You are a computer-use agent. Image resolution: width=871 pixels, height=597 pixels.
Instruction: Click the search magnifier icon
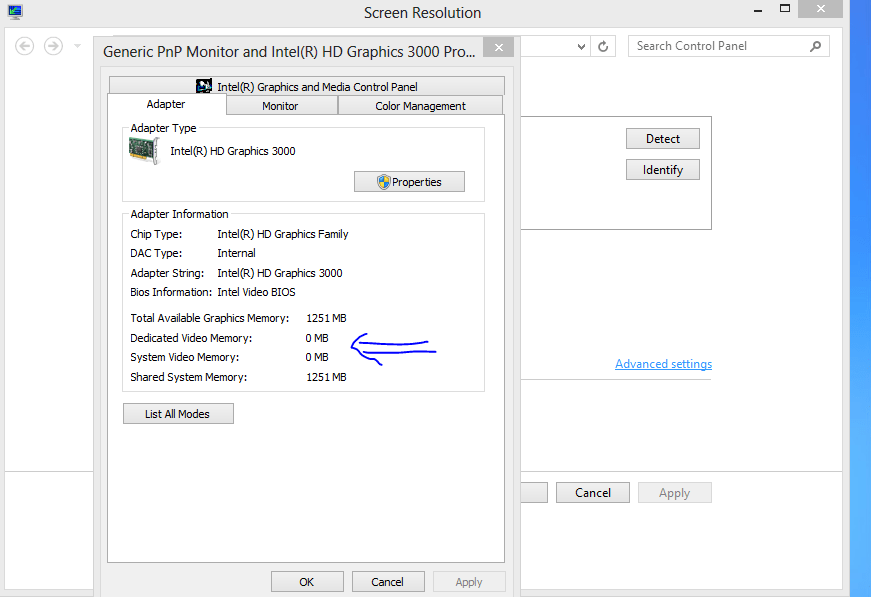pyautogui.click(x=815, y=46)
